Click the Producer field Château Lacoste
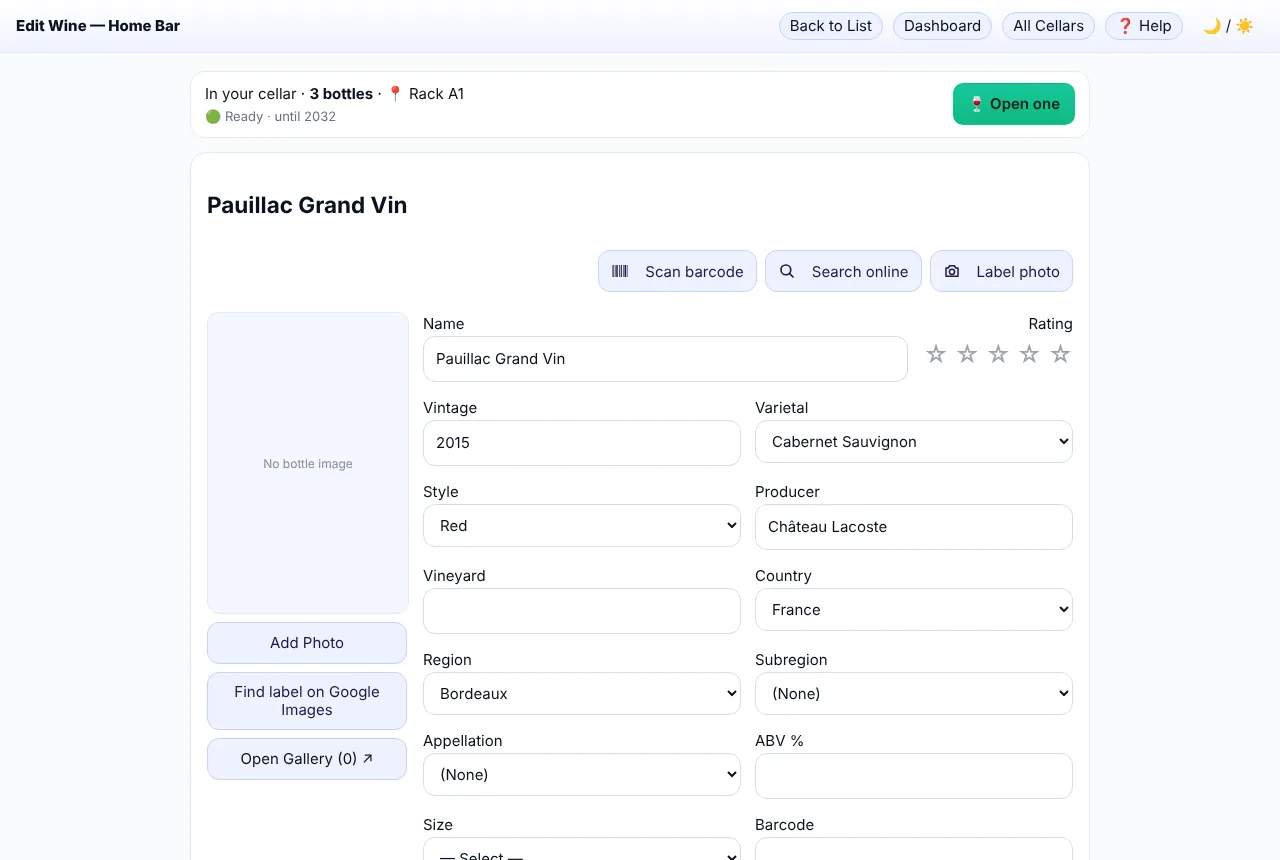Screen dimensions: 1280x860 914,527
